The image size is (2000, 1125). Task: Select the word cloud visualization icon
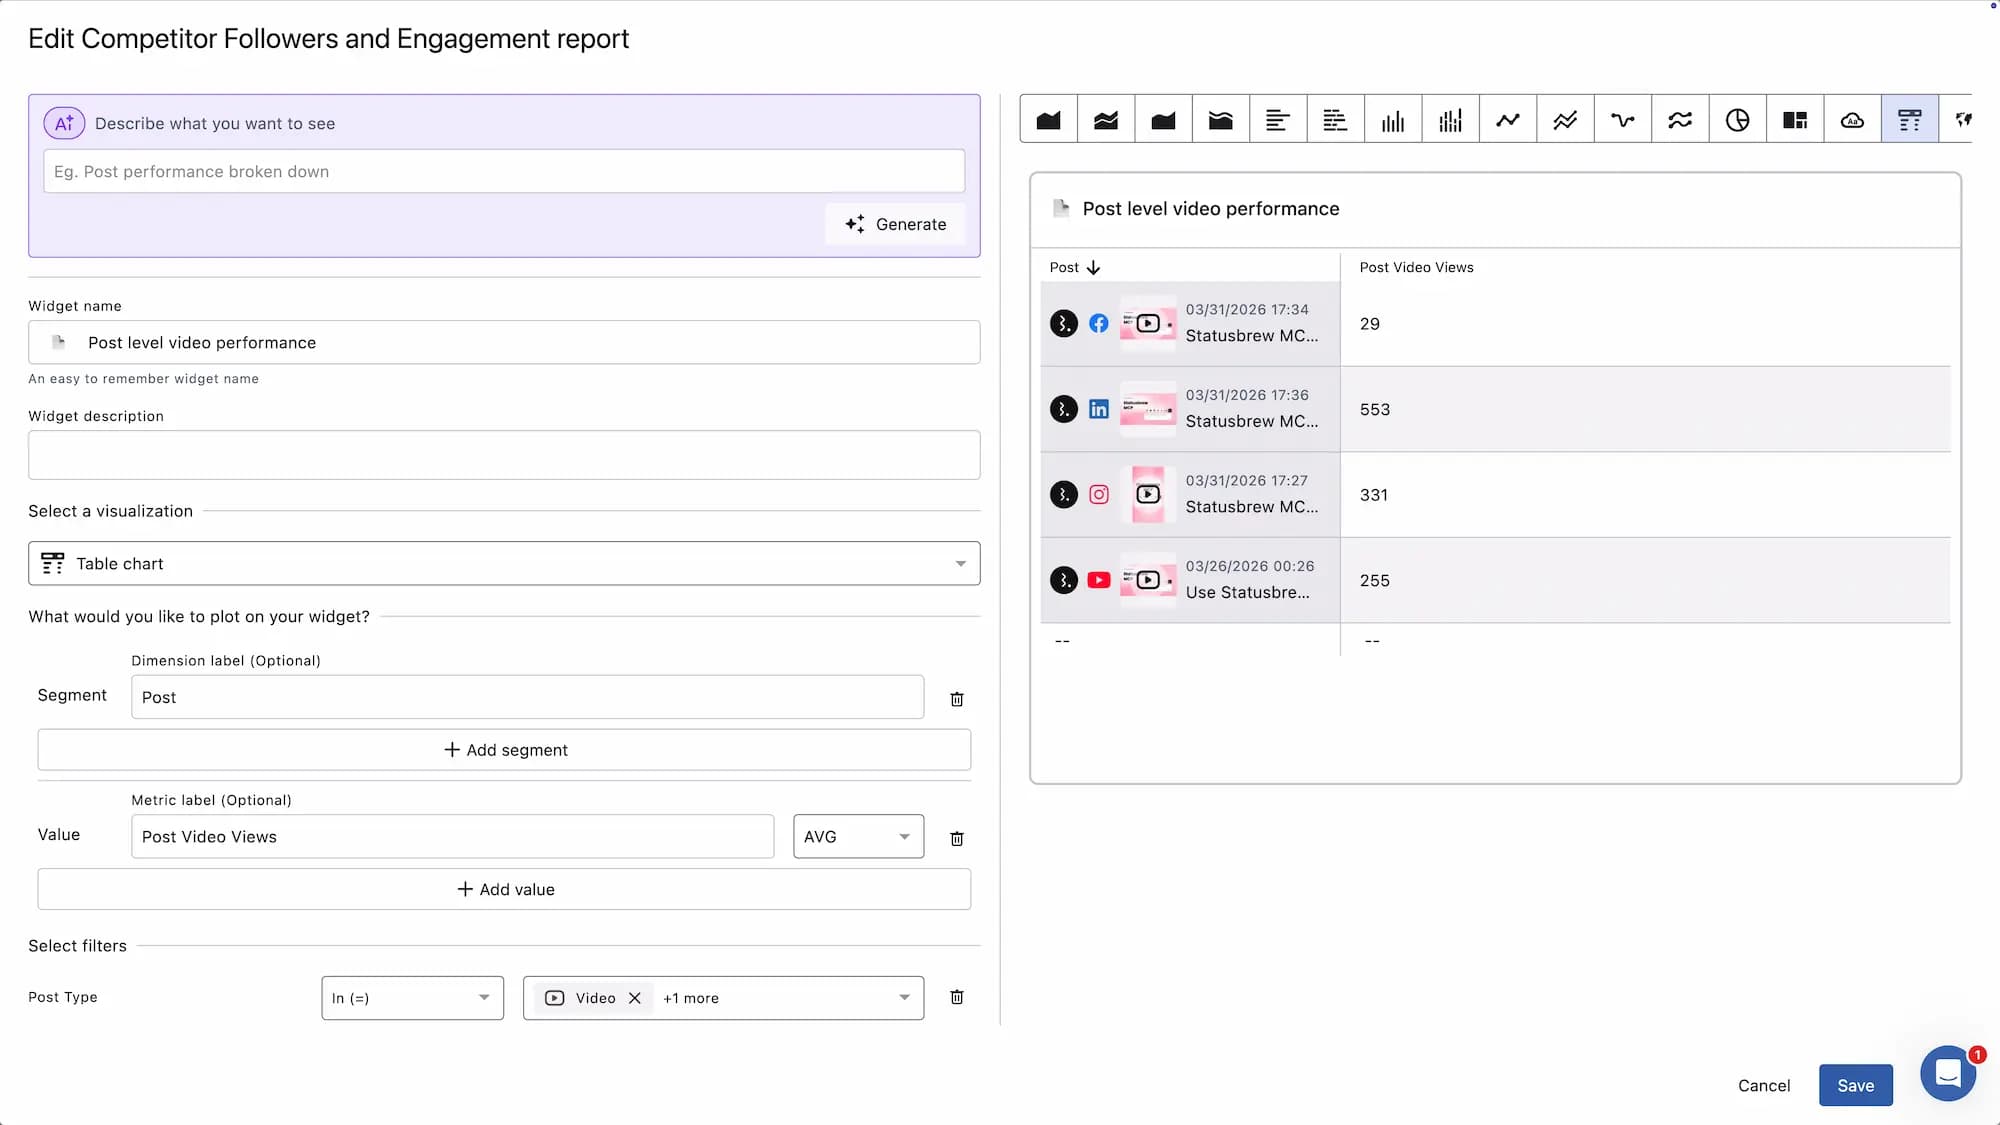[1852, 118]
